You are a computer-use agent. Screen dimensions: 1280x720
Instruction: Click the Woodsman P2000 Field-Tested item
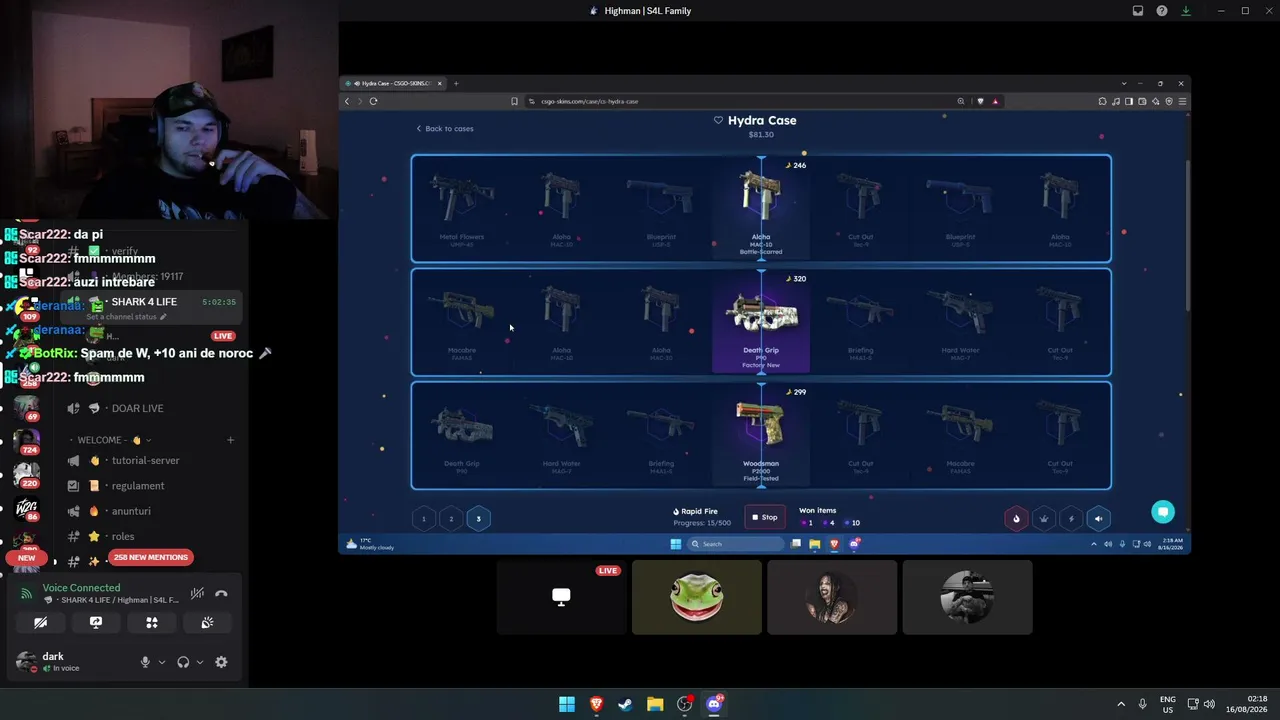[x=761, y=435]
